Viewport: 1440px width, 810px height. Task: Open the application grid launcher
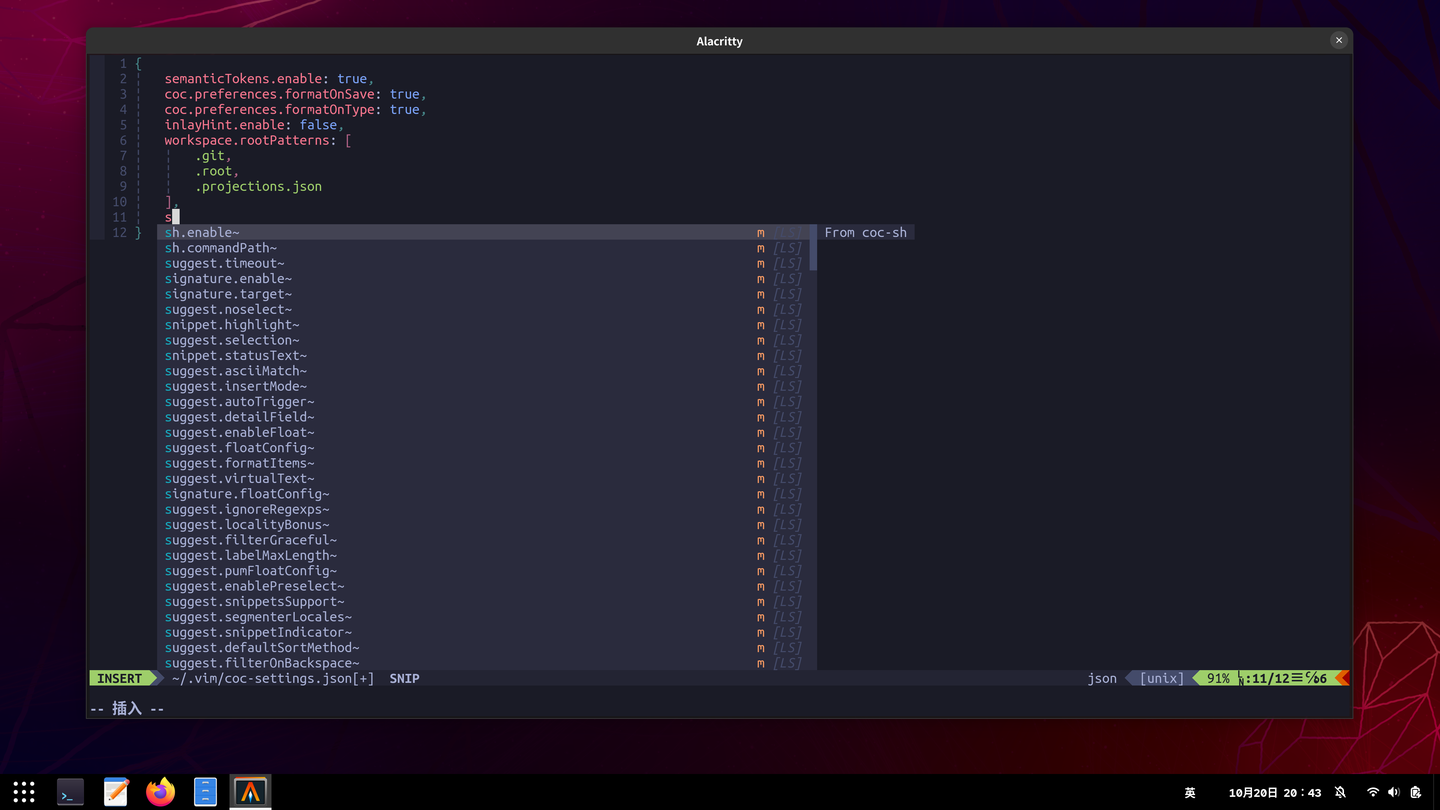(x=23, y=792)
